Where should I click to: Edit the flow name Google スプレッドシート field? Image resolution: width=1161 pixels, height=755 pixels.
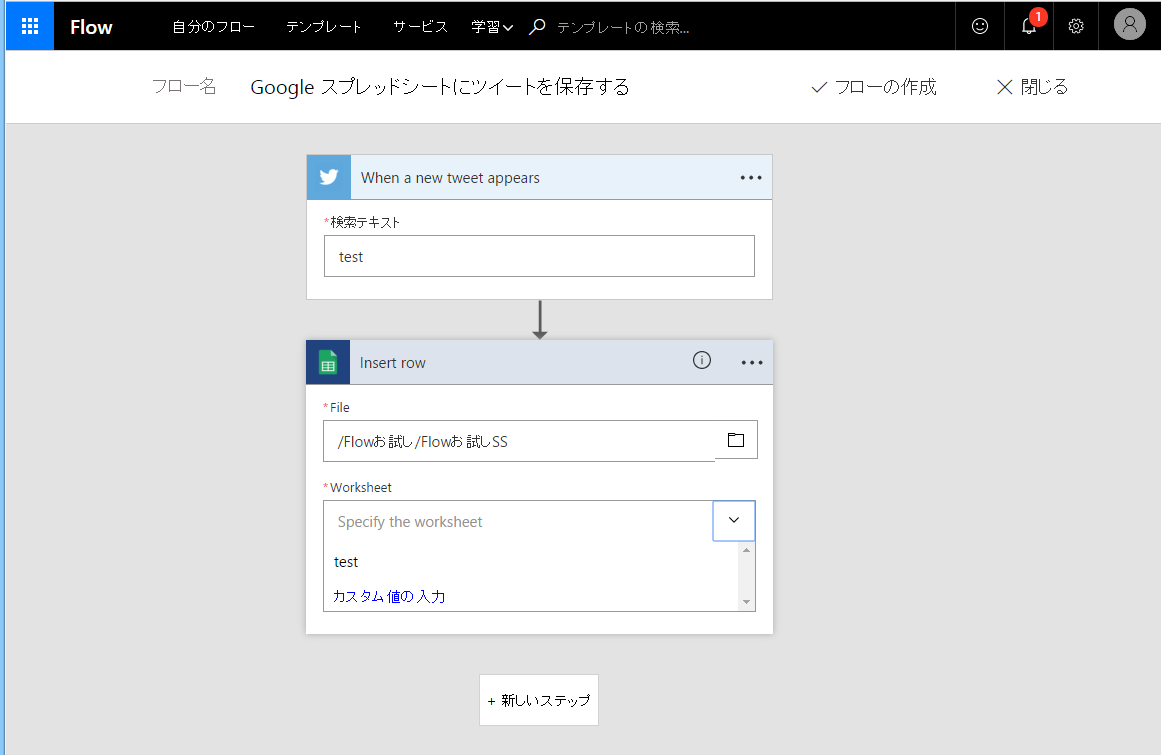[440, 87]
